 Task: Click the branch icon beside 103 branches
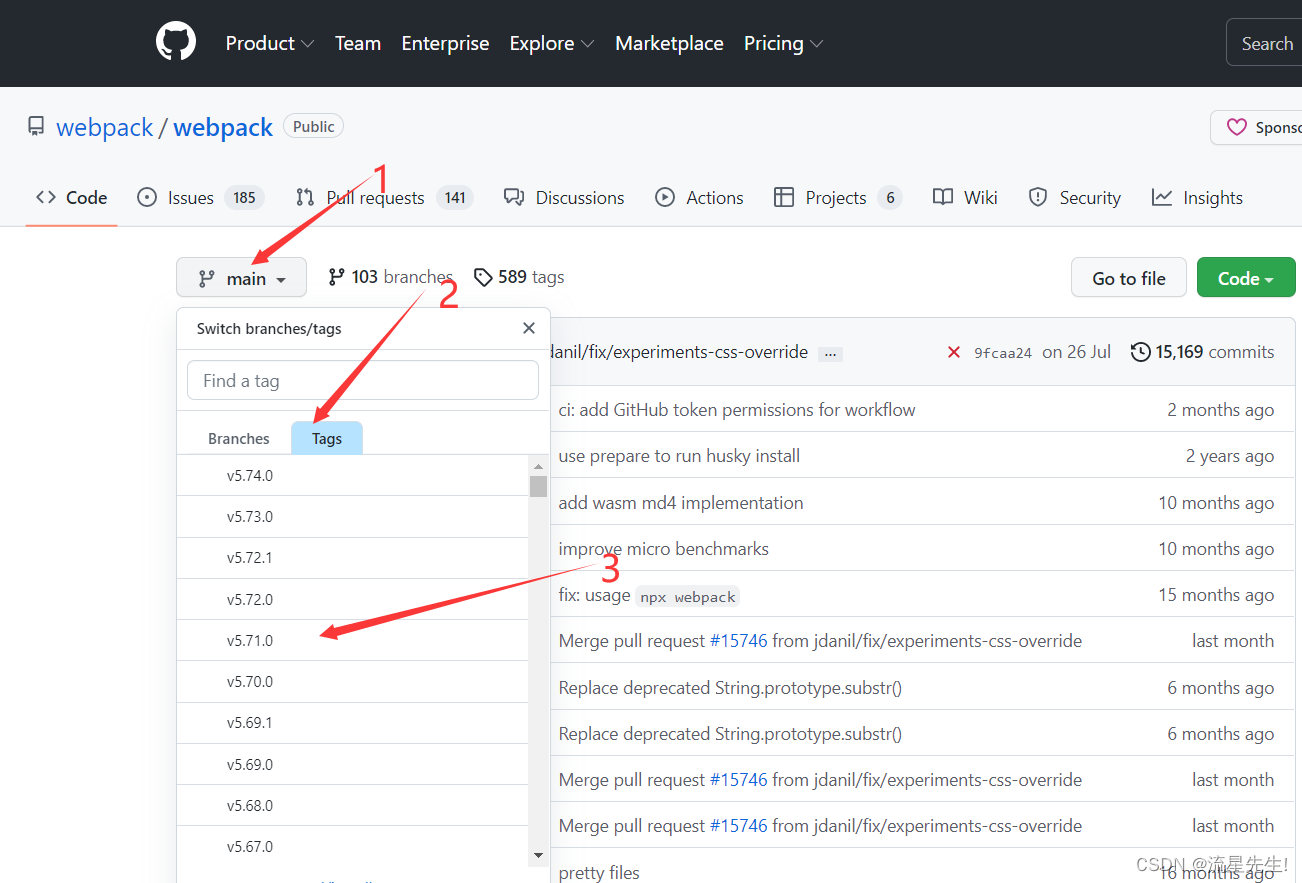(x=336, y=277)
